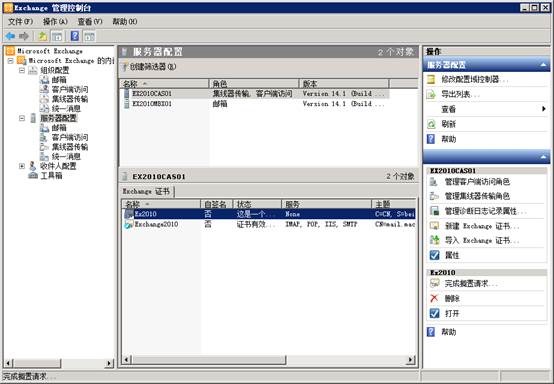The width and height of the screenshot is (554, 384).
Task: Select the Exchange 证书 tab
Action: pyautogui.click(x=146, y=191)
